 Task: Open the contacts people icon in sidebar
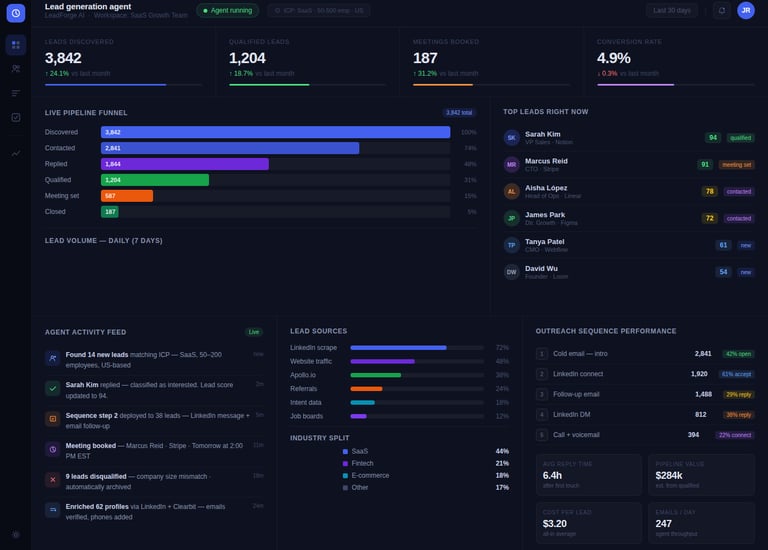[x=16, y=69]
